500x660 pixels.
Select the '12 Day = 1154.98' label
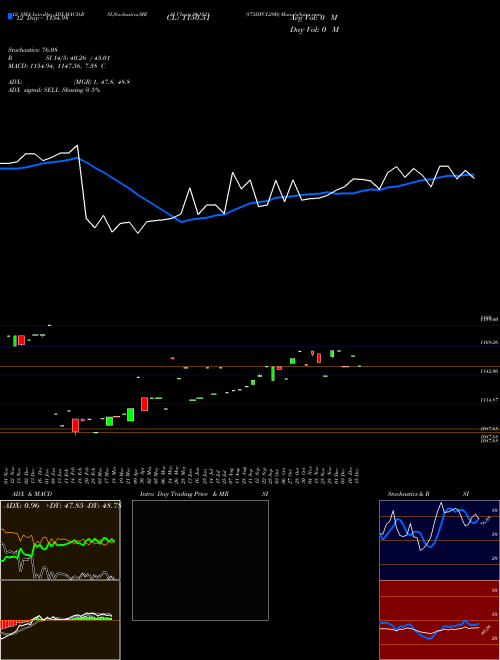42,18
